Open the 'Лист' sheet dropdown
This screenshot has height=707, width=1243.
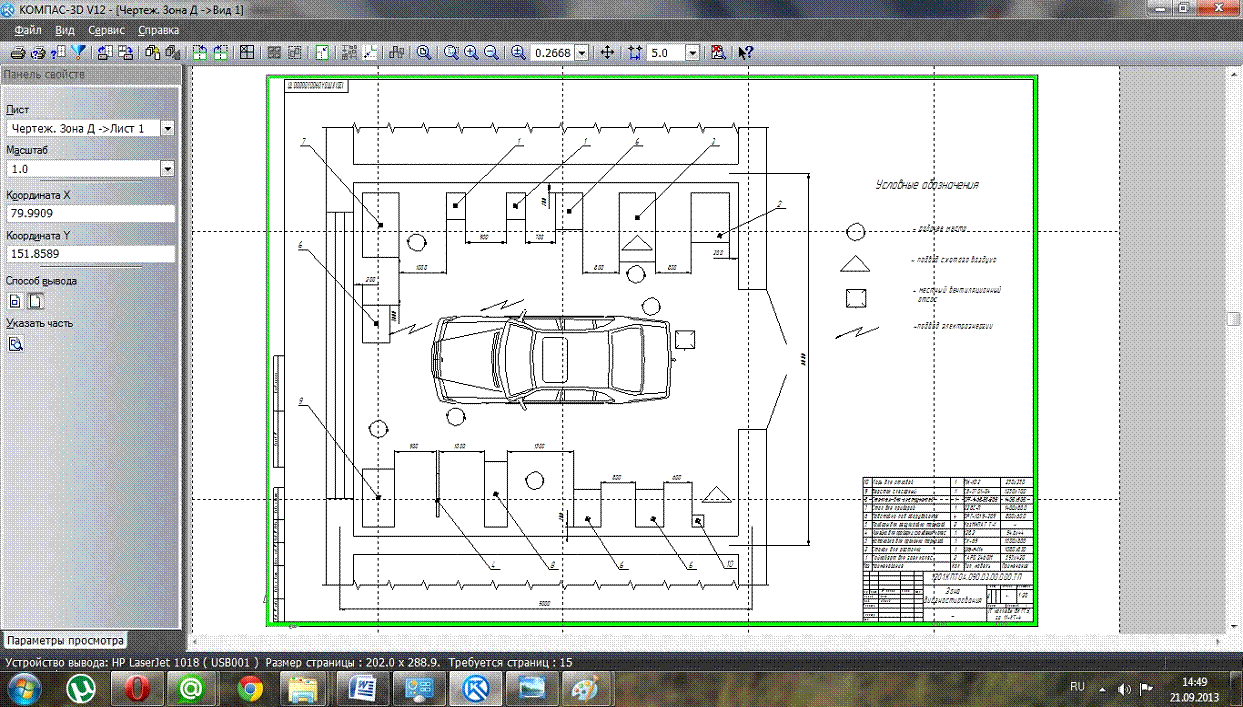[x=167, y=128]
